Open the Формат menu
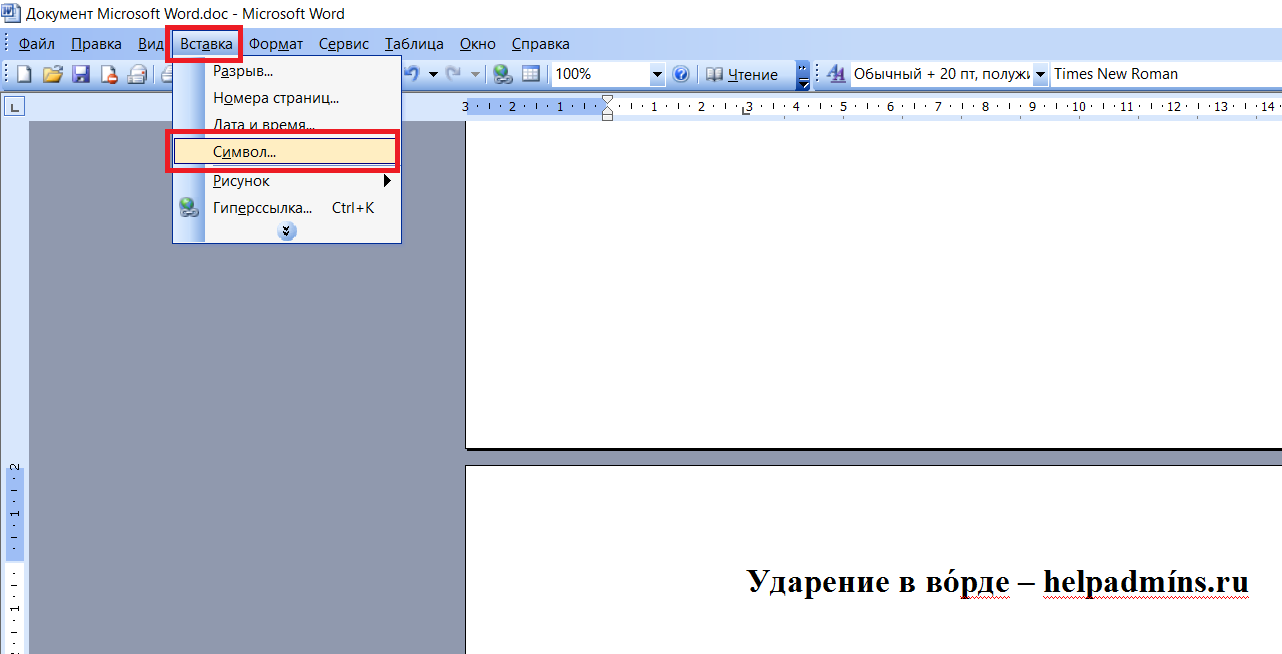The height and width of the screenshot is (654, 1282). pos(276,44)
